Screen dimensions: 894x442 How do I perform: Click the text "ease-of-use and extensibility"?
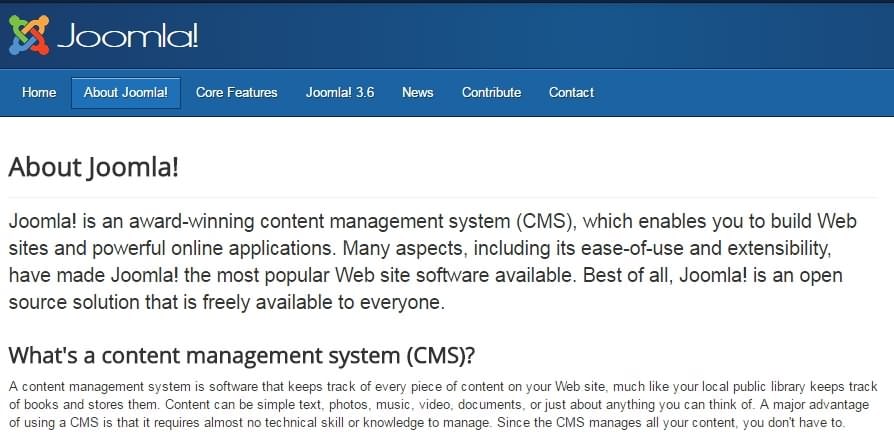click(x=704, y=249)
